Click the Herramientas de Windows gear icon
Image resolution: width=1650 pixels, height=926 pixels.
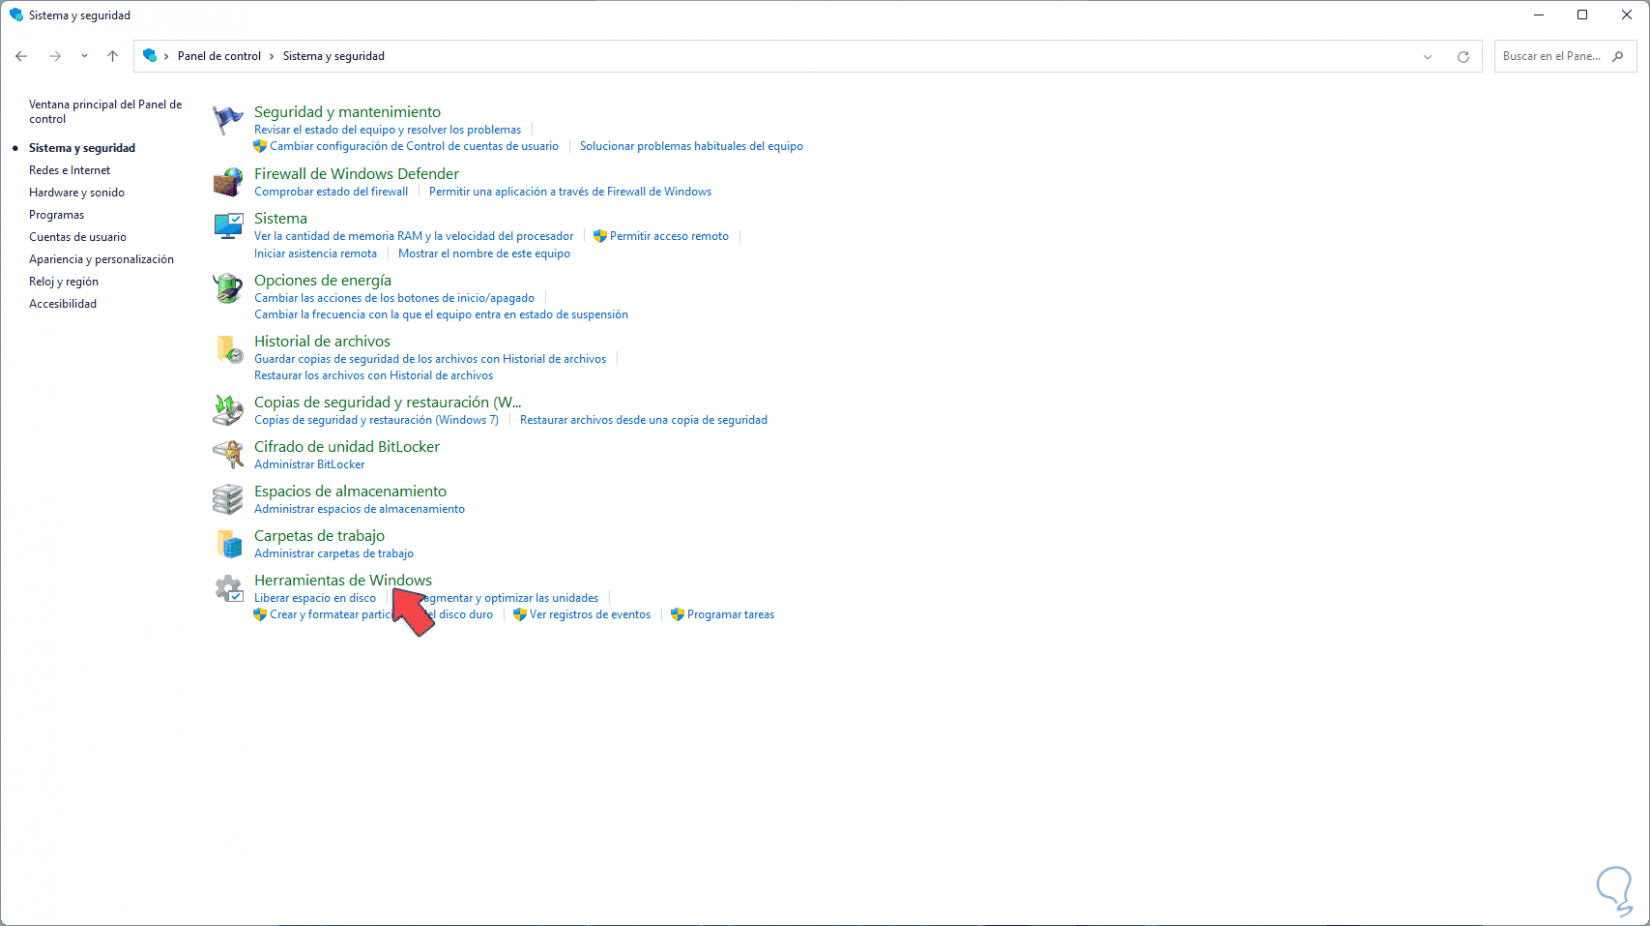click(x=228, y=588)
